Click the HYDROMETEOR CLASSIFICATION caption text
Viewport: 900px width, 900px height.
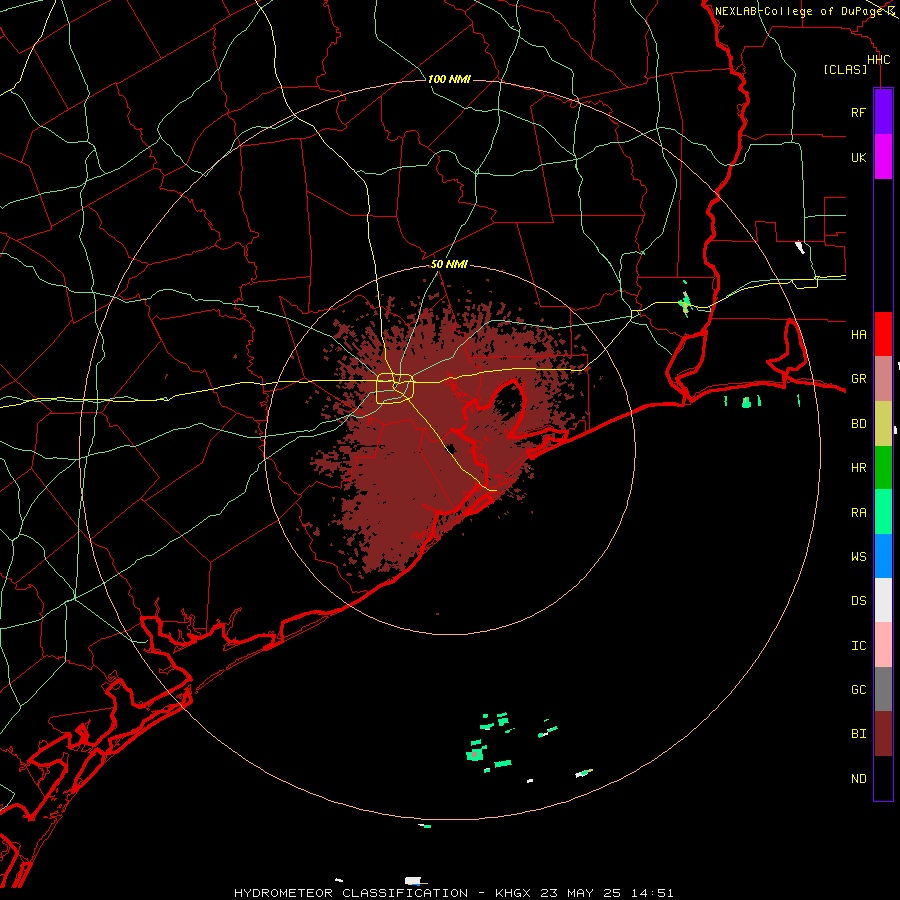[351, 893]
